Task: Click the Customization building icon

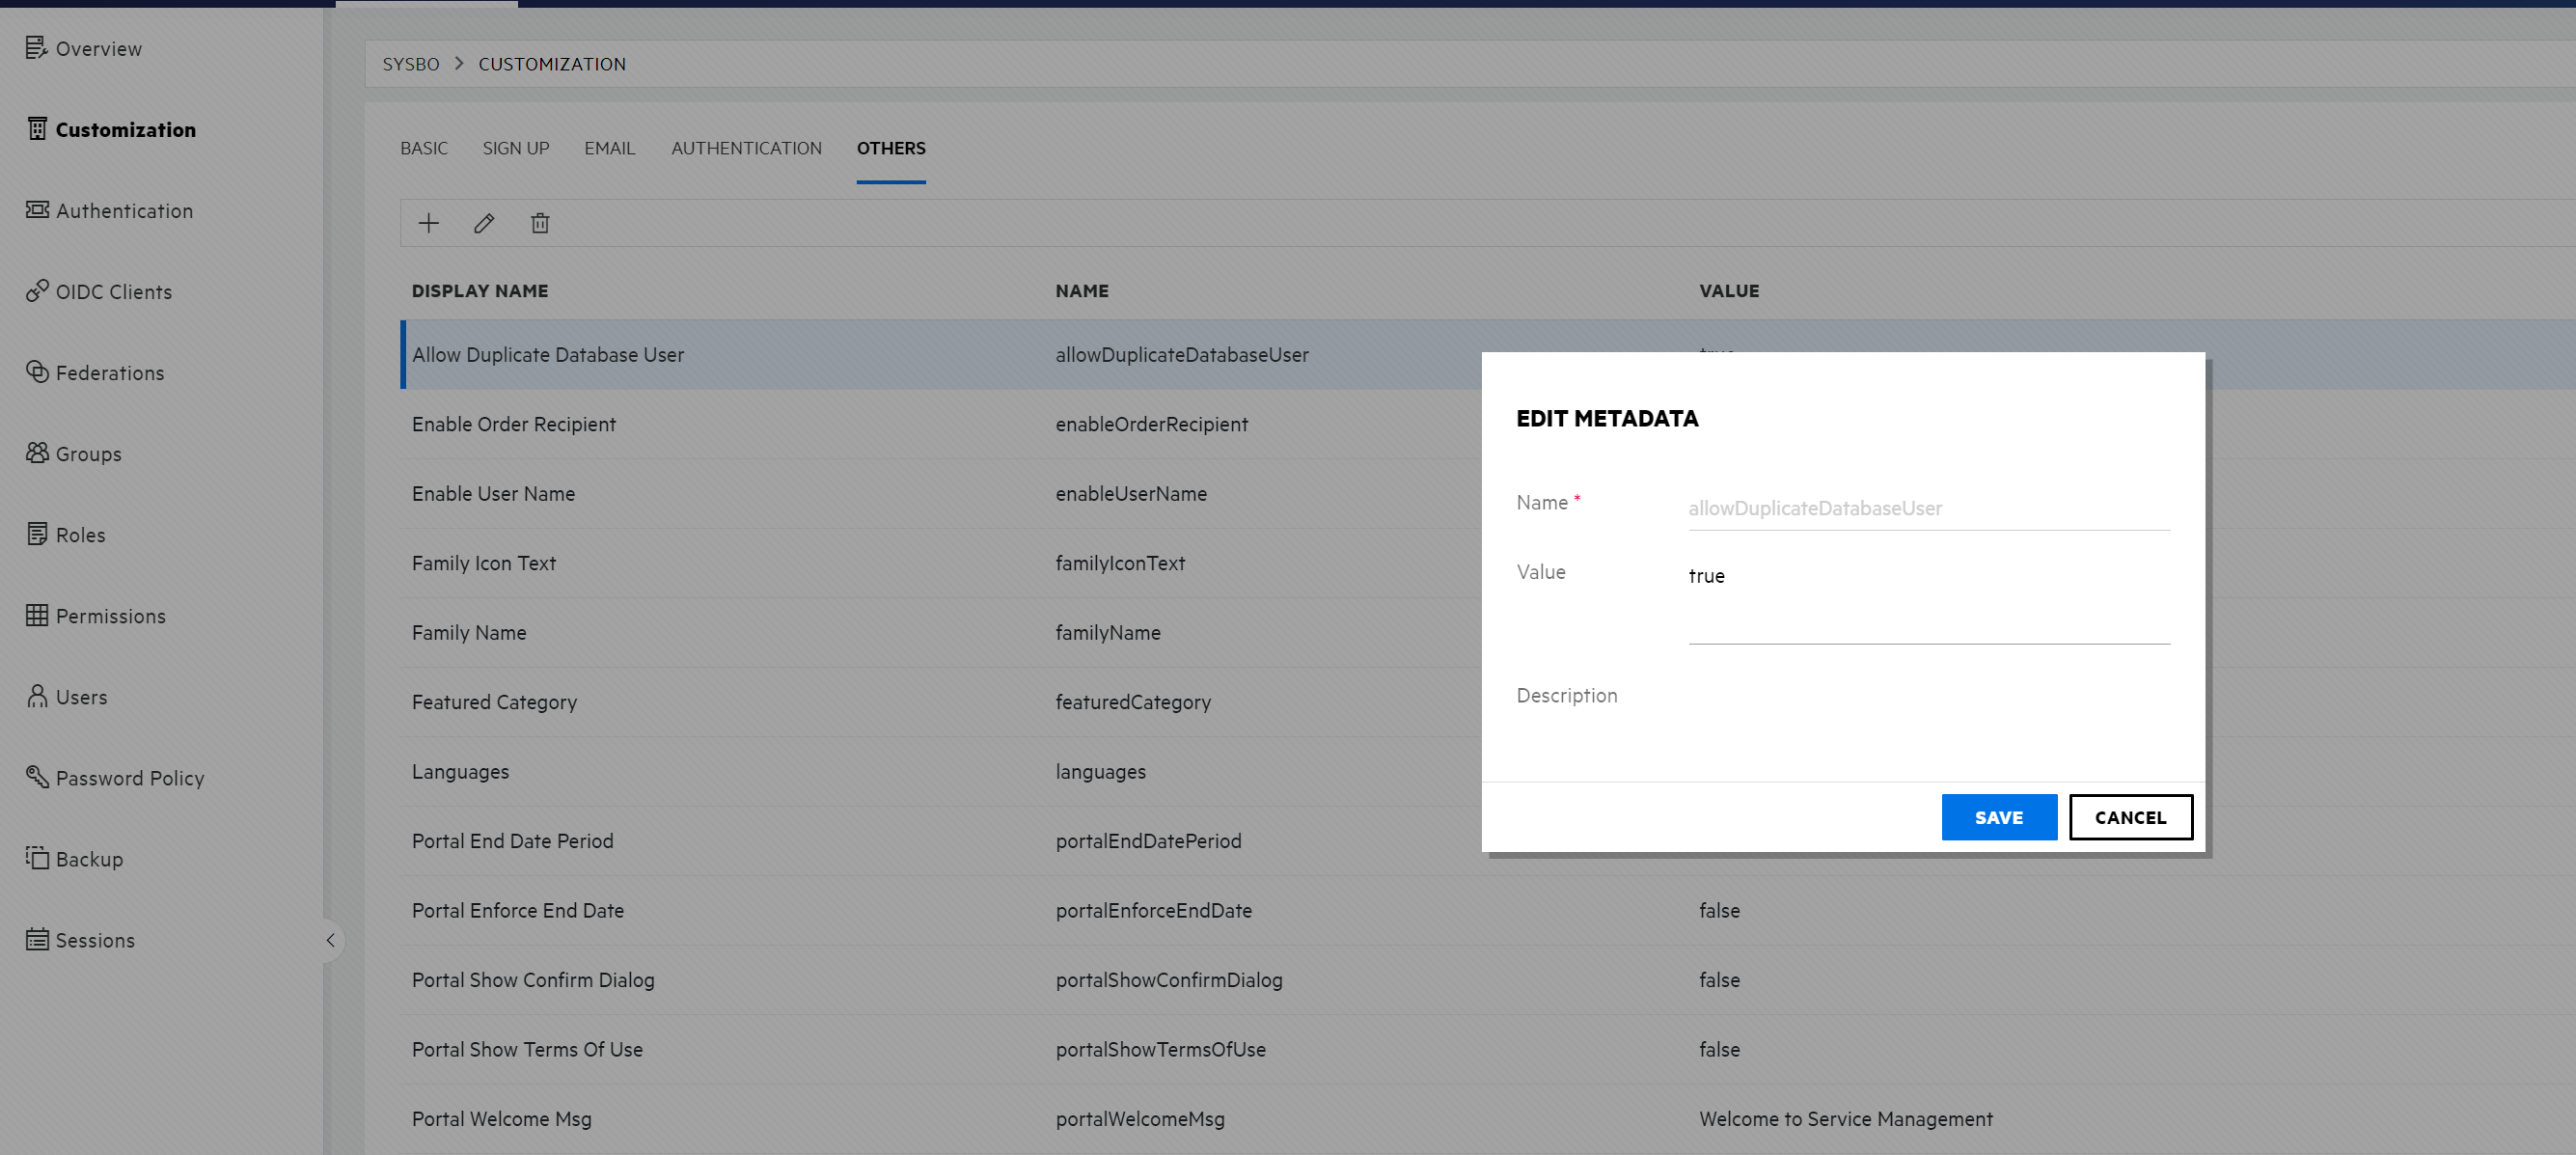Action: pyautogui.click(x=36, y=129)
